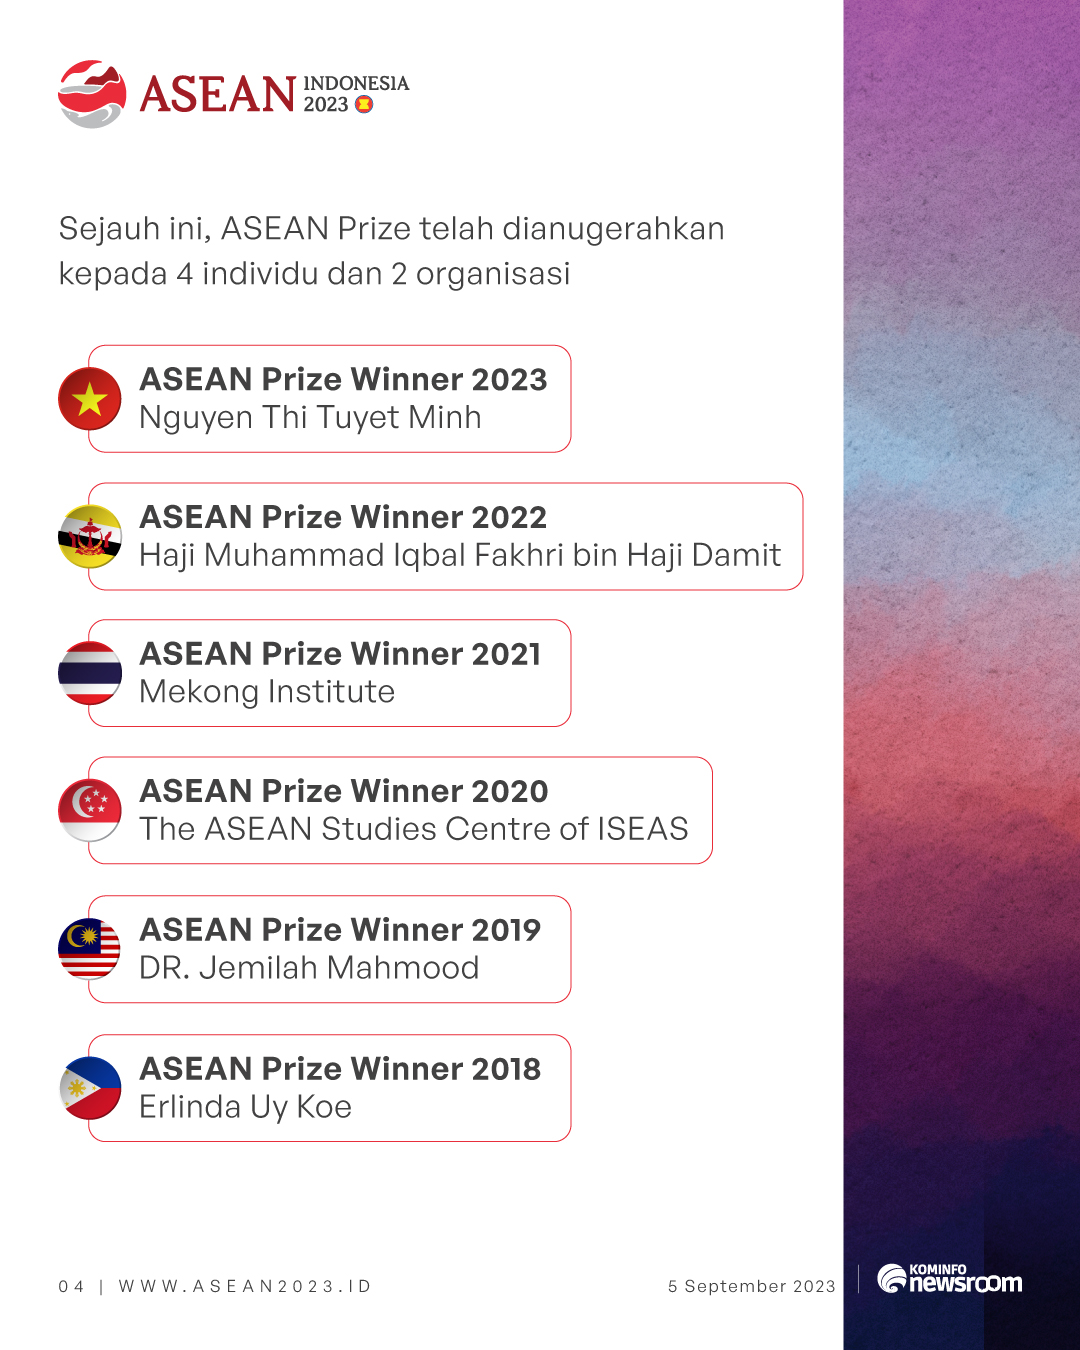Viewport: 1080px width, 1350px height.
Task: Select the Erlinda Uy Koe card
Action: [330, 1088]
